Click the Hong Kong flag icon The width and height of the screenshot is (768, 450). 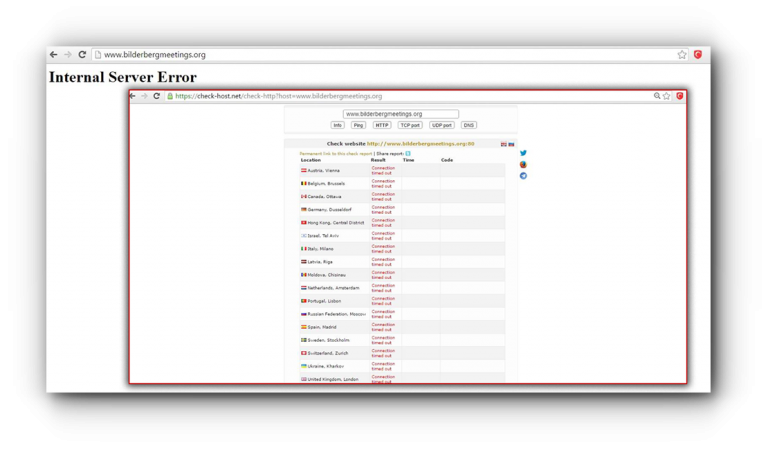pyautogui.click(x=304, y=223)
